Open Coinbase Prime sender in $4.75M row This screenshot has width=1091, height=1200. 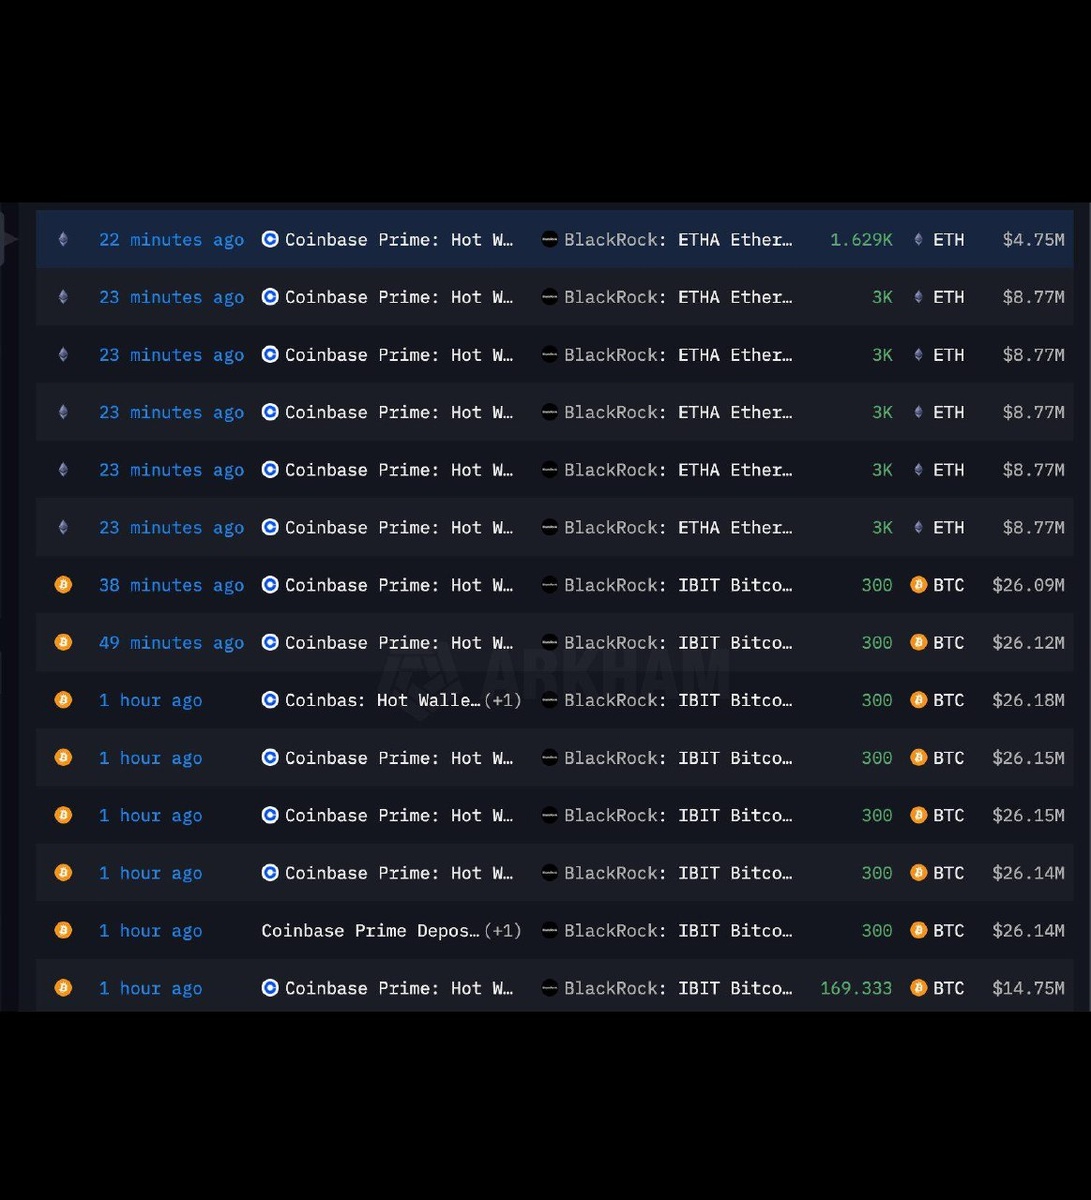pyautogui.click(x=399, y=240)
